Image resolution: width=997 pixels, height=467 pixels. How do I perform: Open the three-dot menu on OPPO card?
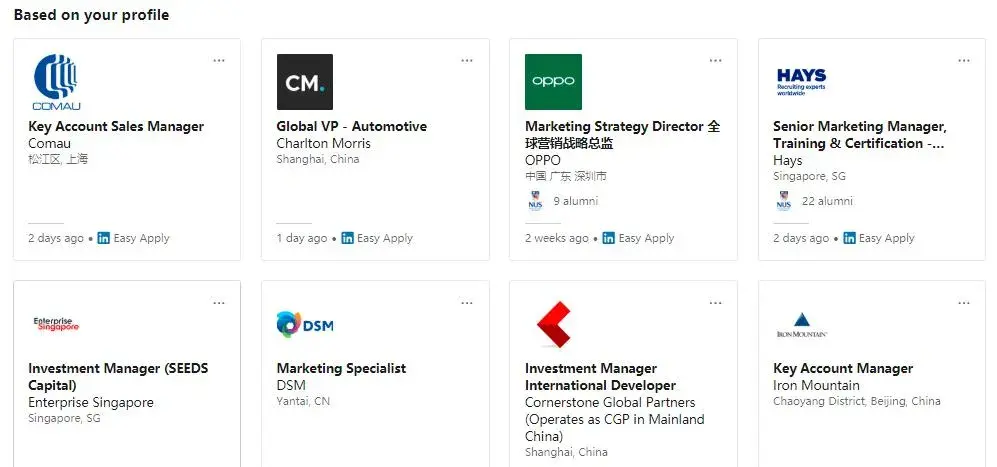[715, 60]
